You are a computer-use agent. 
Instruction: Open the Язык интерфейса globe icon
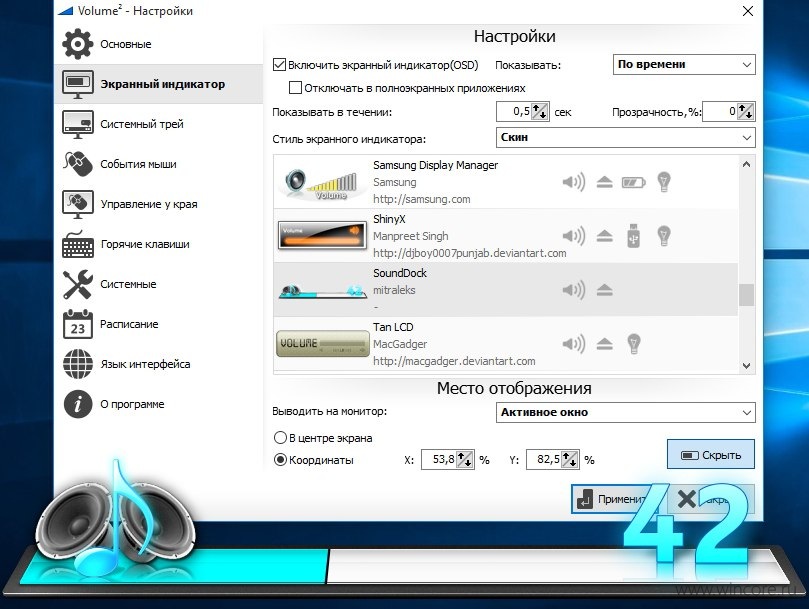click(77, 364)
